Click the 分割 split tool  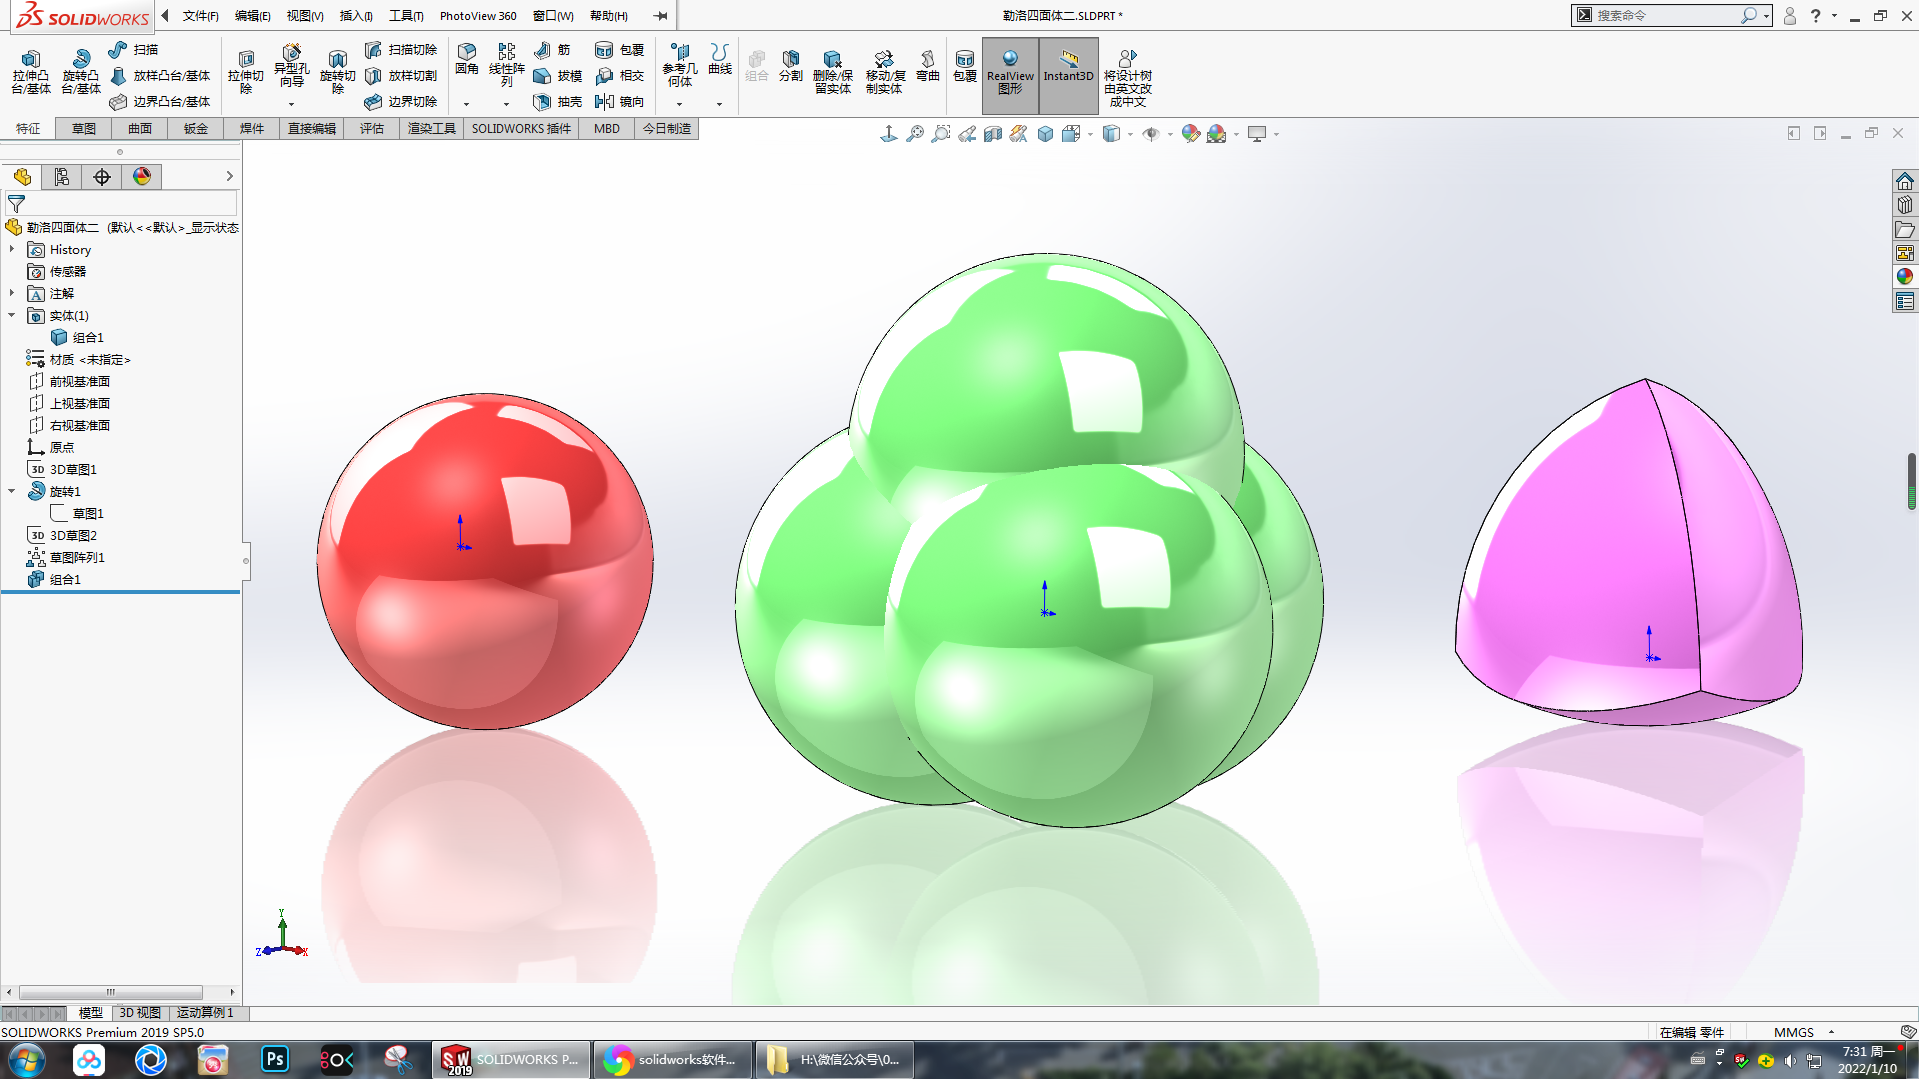point(791,65)
